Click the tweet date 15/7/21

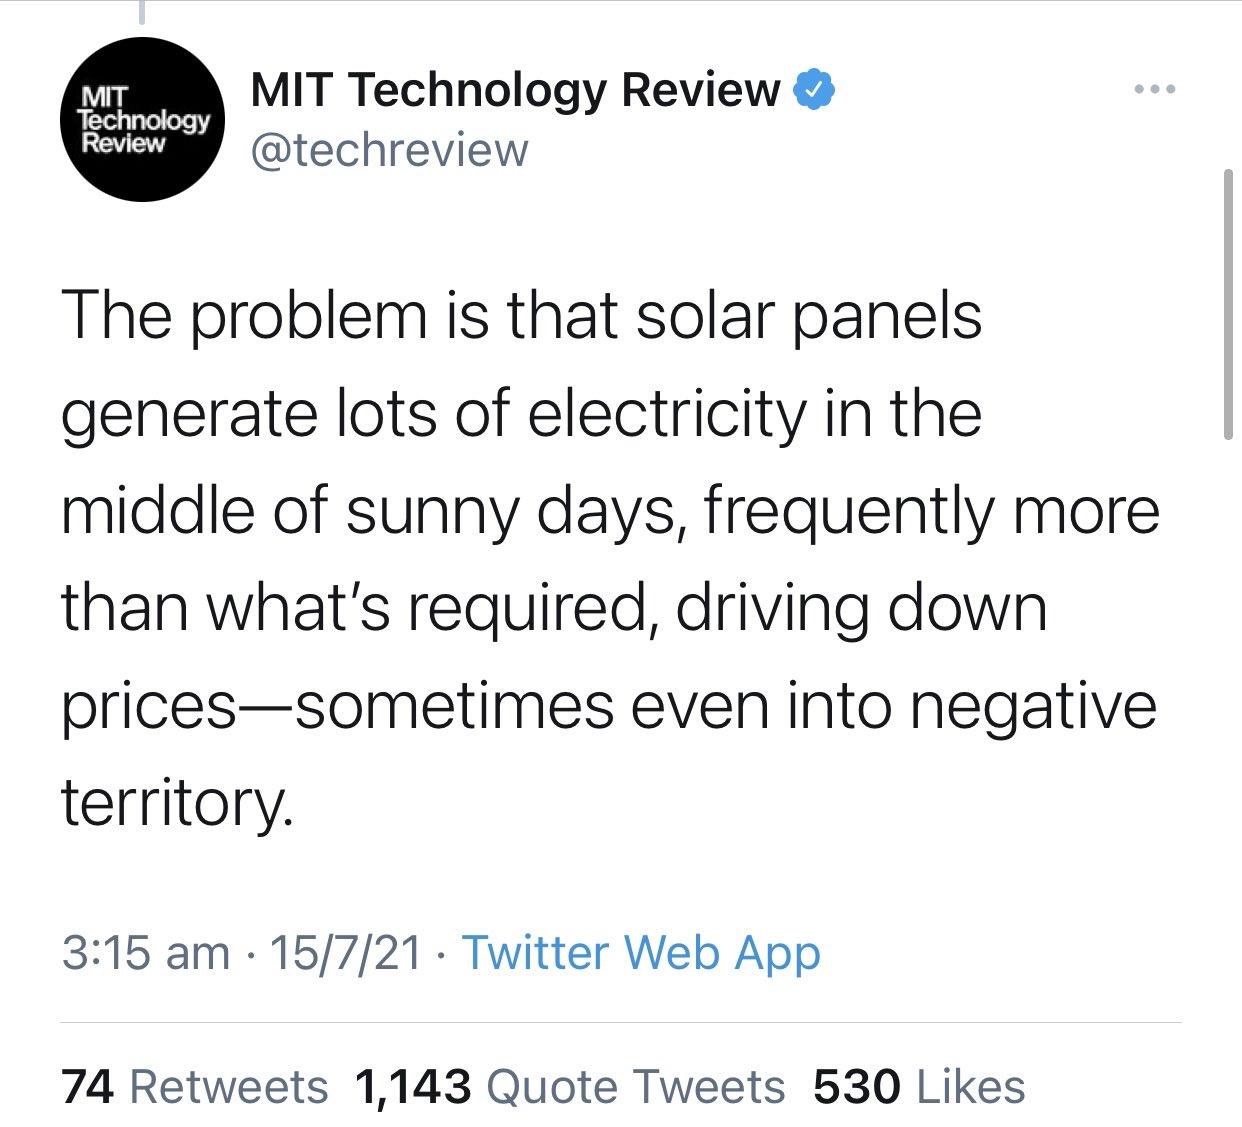346,954
